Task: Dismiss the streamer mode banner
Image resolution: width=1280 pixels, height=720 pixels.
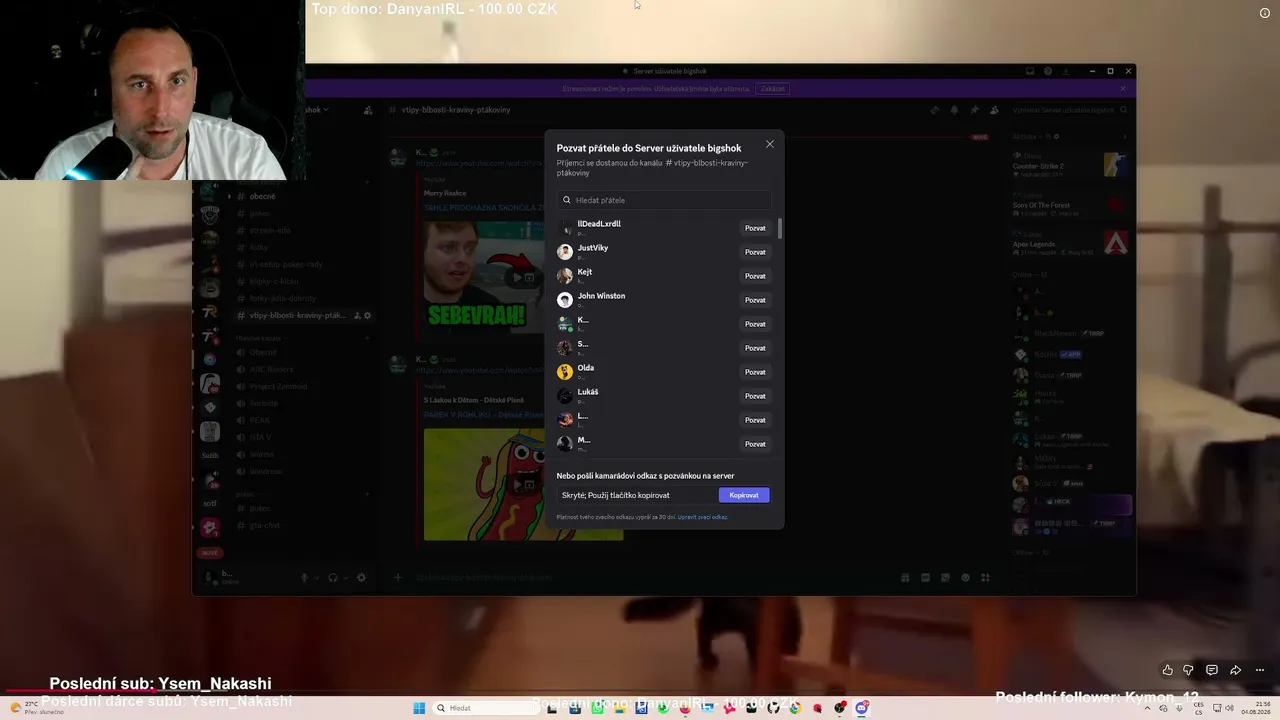Action: 1122,88
